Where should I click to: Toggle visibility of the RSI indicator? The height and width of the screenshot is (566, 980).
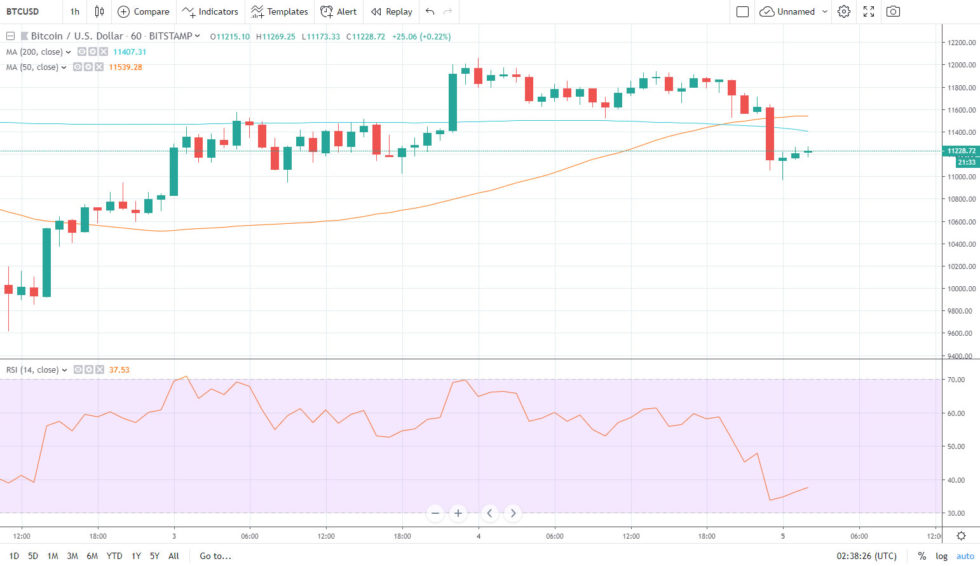pos(78,370)
